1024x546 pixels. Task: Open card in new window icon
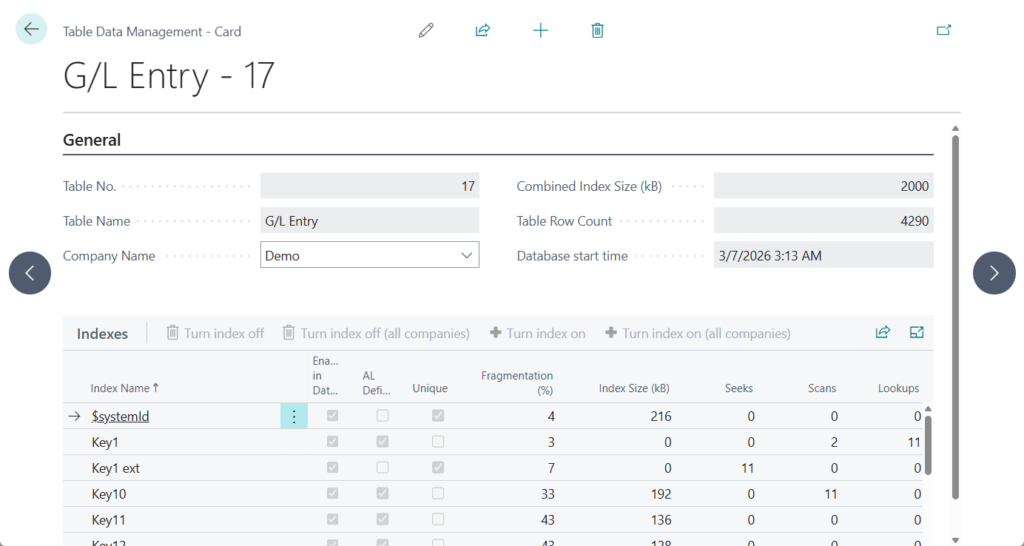tap(943, 30)
